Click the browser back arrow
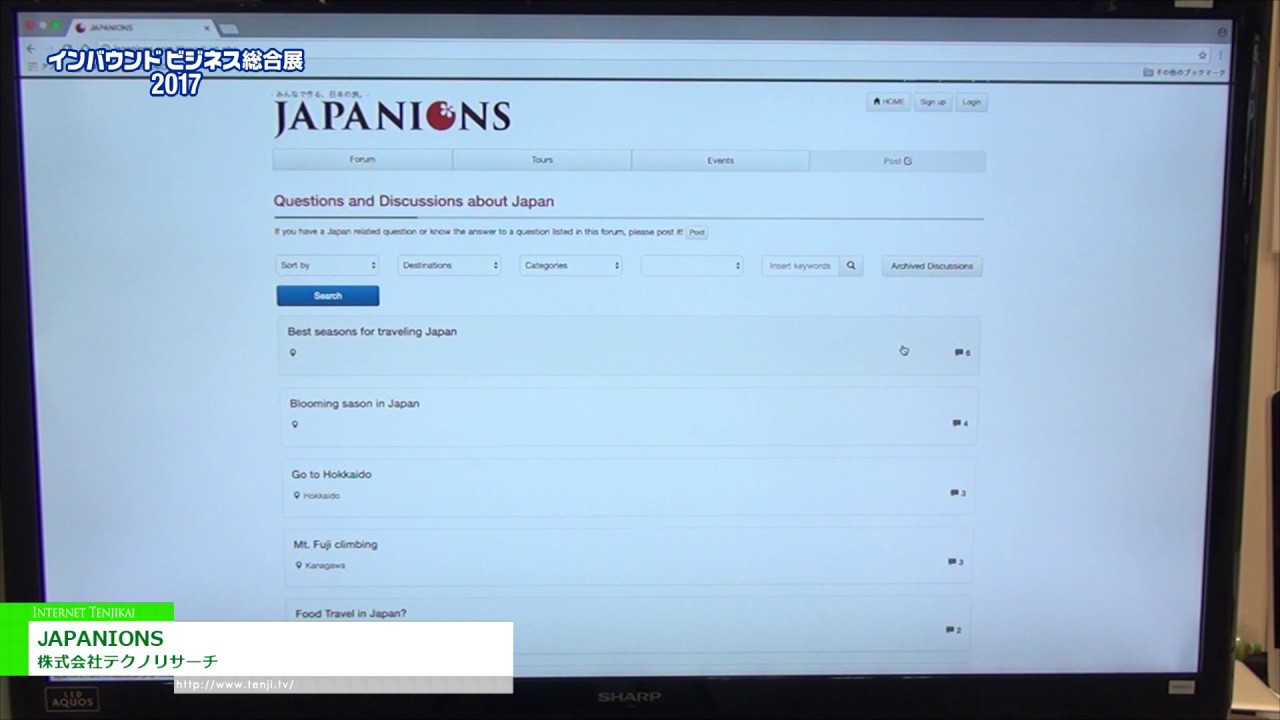This screenshot has height=720, width=1280. [31, 49]
